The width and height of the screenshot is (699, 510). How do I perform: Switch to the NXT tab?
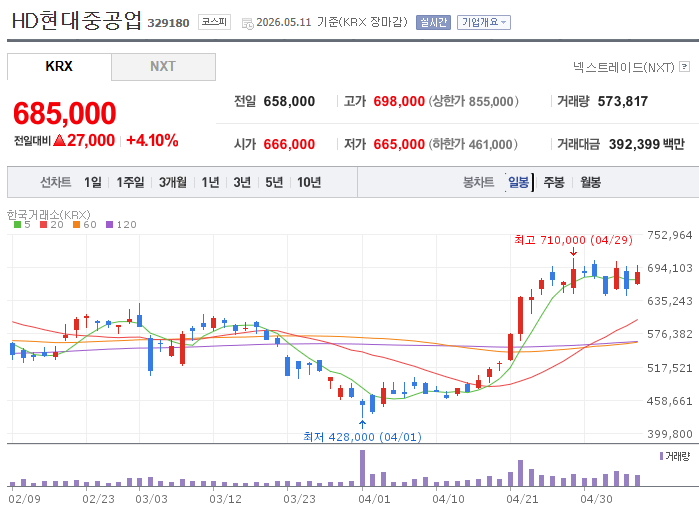tap(163, 66)
